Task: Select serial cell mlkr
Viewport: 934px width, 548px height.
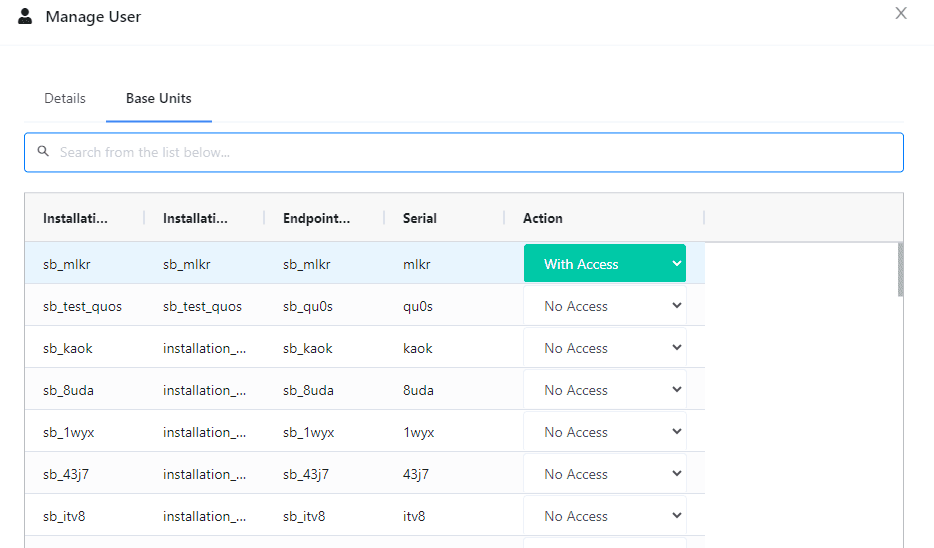Action: 416,264
